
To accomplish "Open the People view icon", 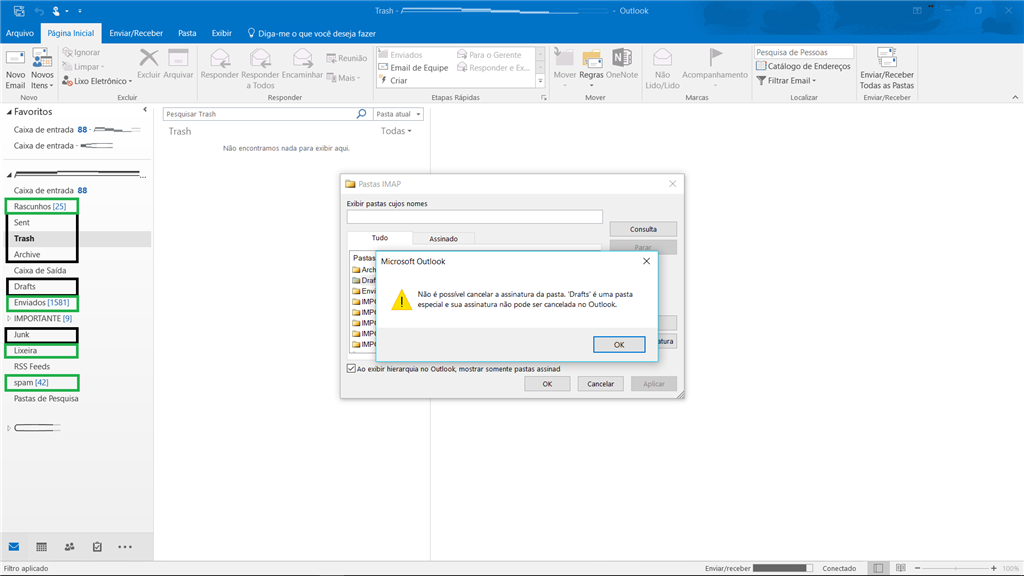I will 69,547.
